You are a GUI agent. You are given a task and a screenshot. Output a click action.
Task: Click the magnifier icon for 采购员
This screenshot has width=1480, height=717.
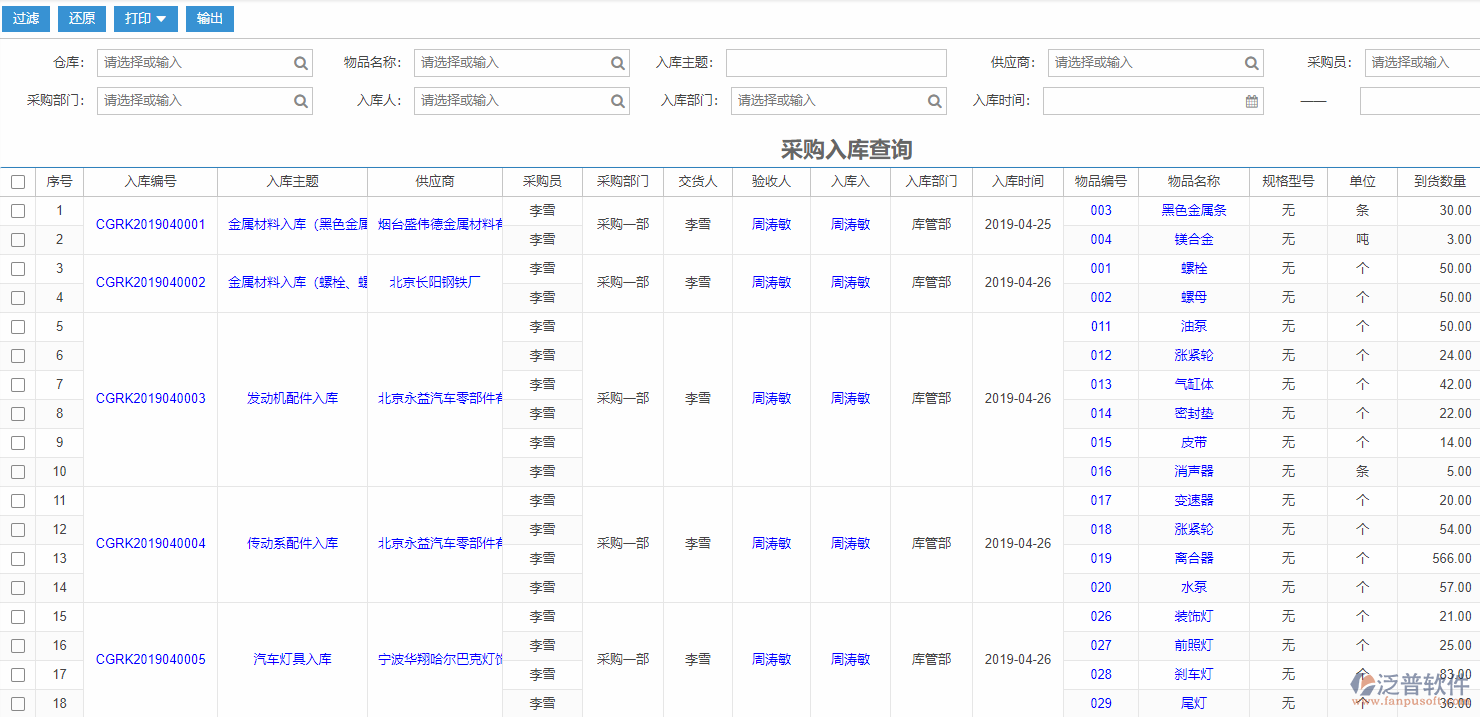[x=1474, y=62]
